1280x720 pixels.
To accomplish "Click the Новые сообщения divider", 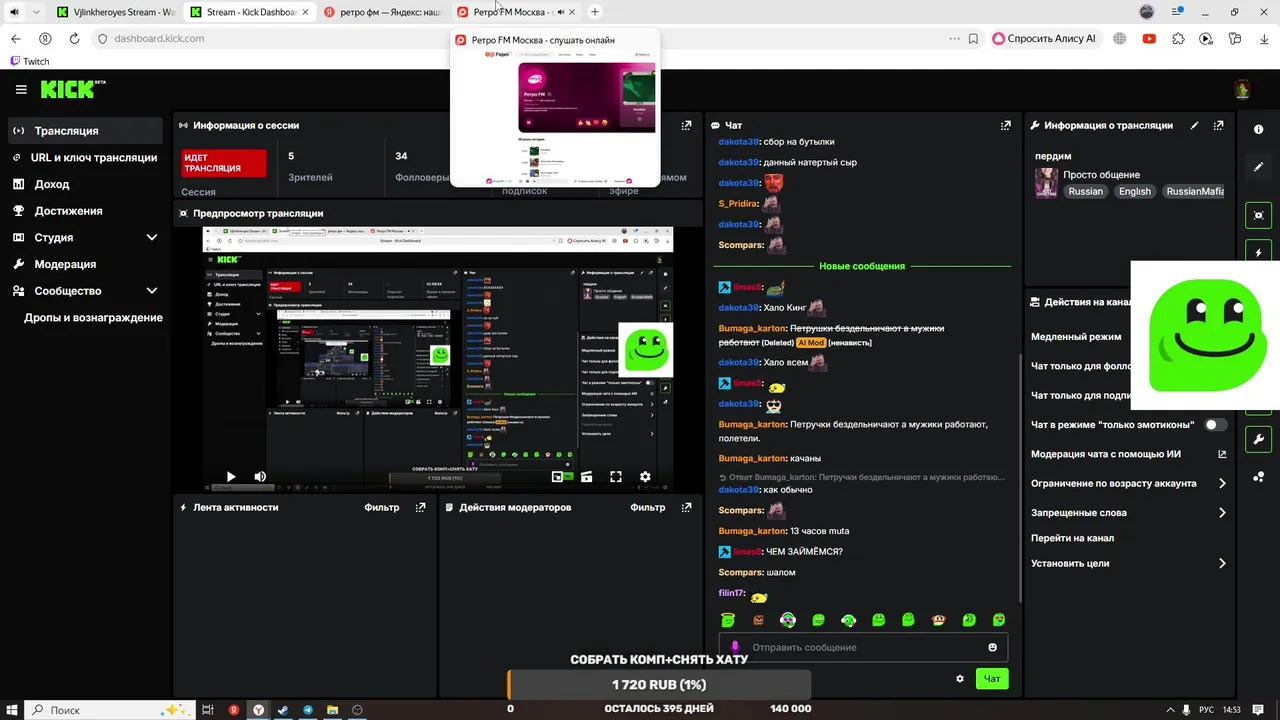I will (x=862, y=266).
